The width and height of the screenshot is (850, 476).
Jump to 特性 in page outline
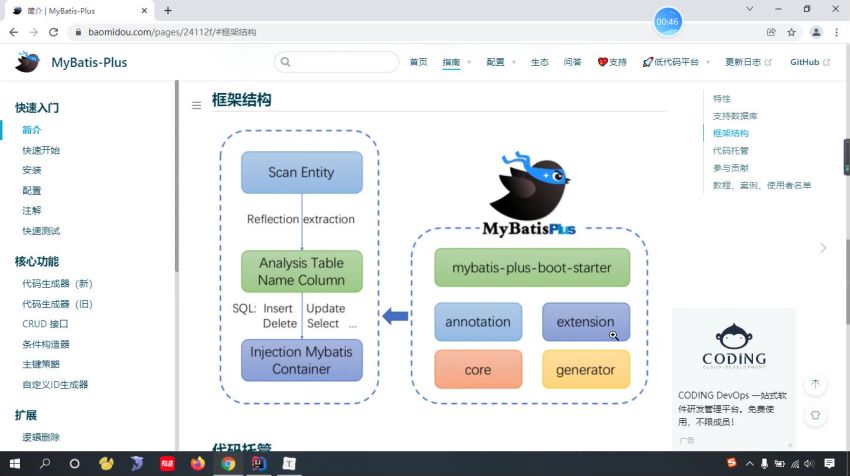(722, 99)
